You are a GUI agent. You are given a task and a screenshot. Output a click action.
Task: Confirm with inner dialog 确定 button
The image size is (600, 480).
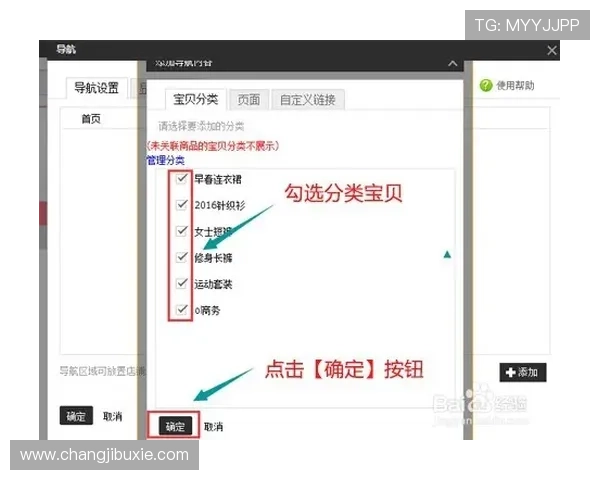175,426
